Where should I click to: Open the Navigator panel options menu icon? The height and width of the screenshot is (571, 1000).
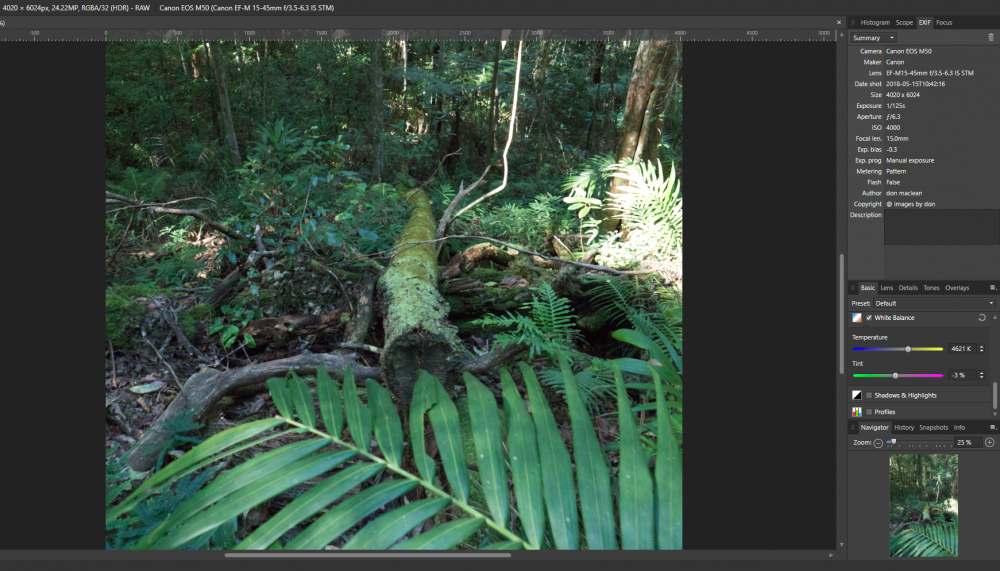[x=992, y=427]
